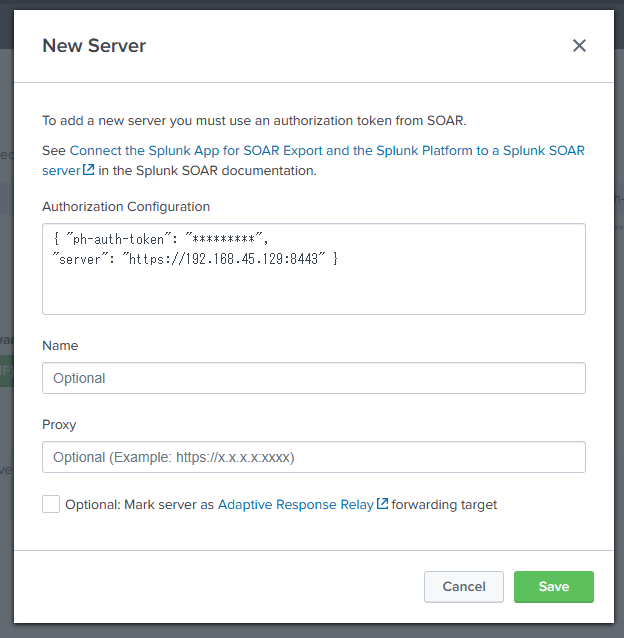This screenshot has width=624, height=638.
Task: Close the New Server dialog
Action: (x=579, y=46)
